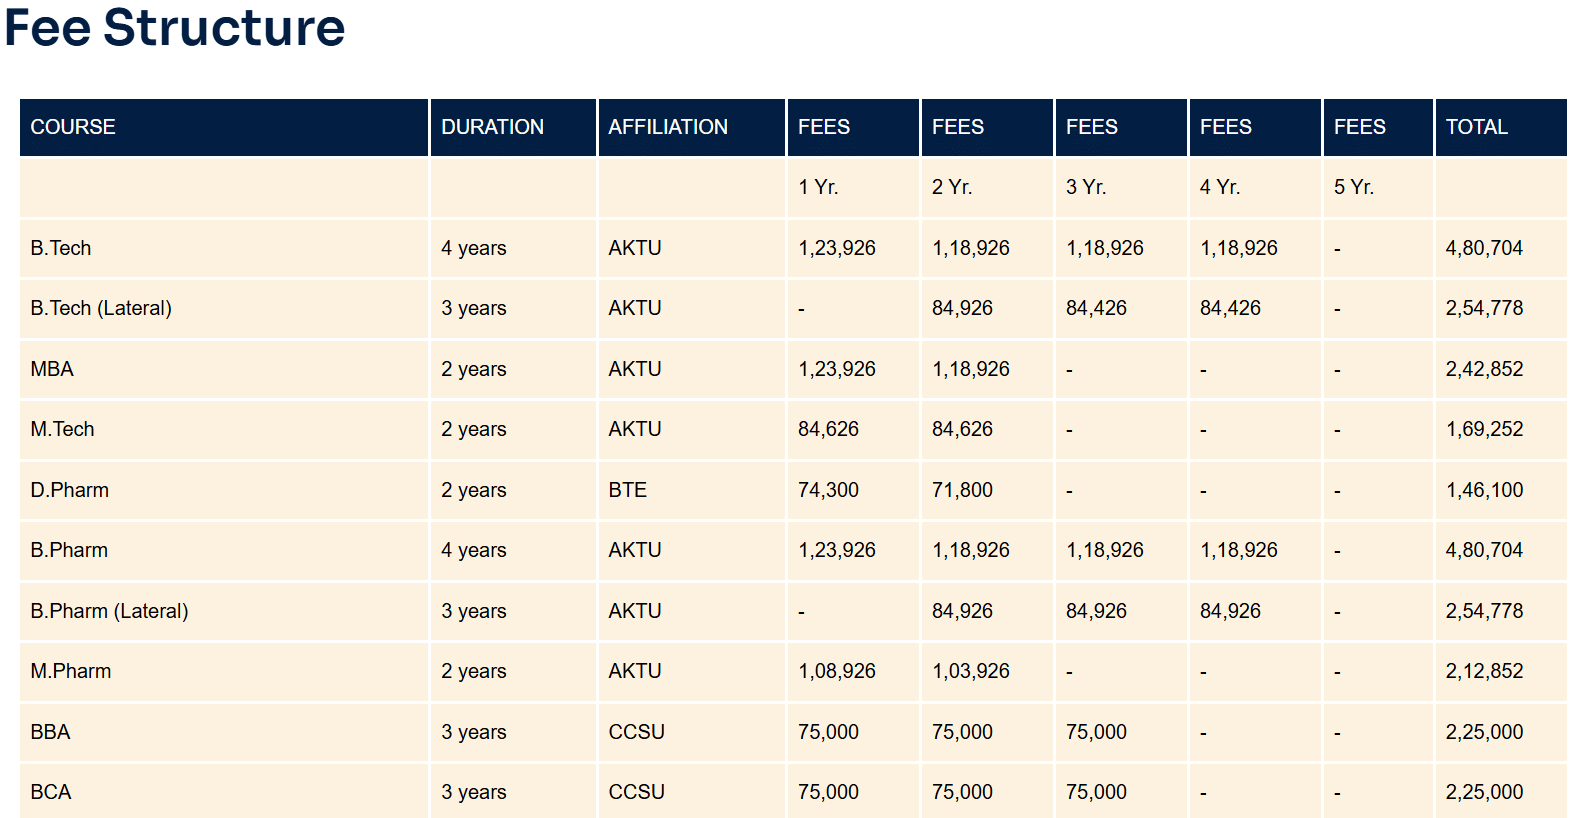This screenshot has height=818, width=1575.
Task: Click the BBA course name
Action: click(50, 732)
